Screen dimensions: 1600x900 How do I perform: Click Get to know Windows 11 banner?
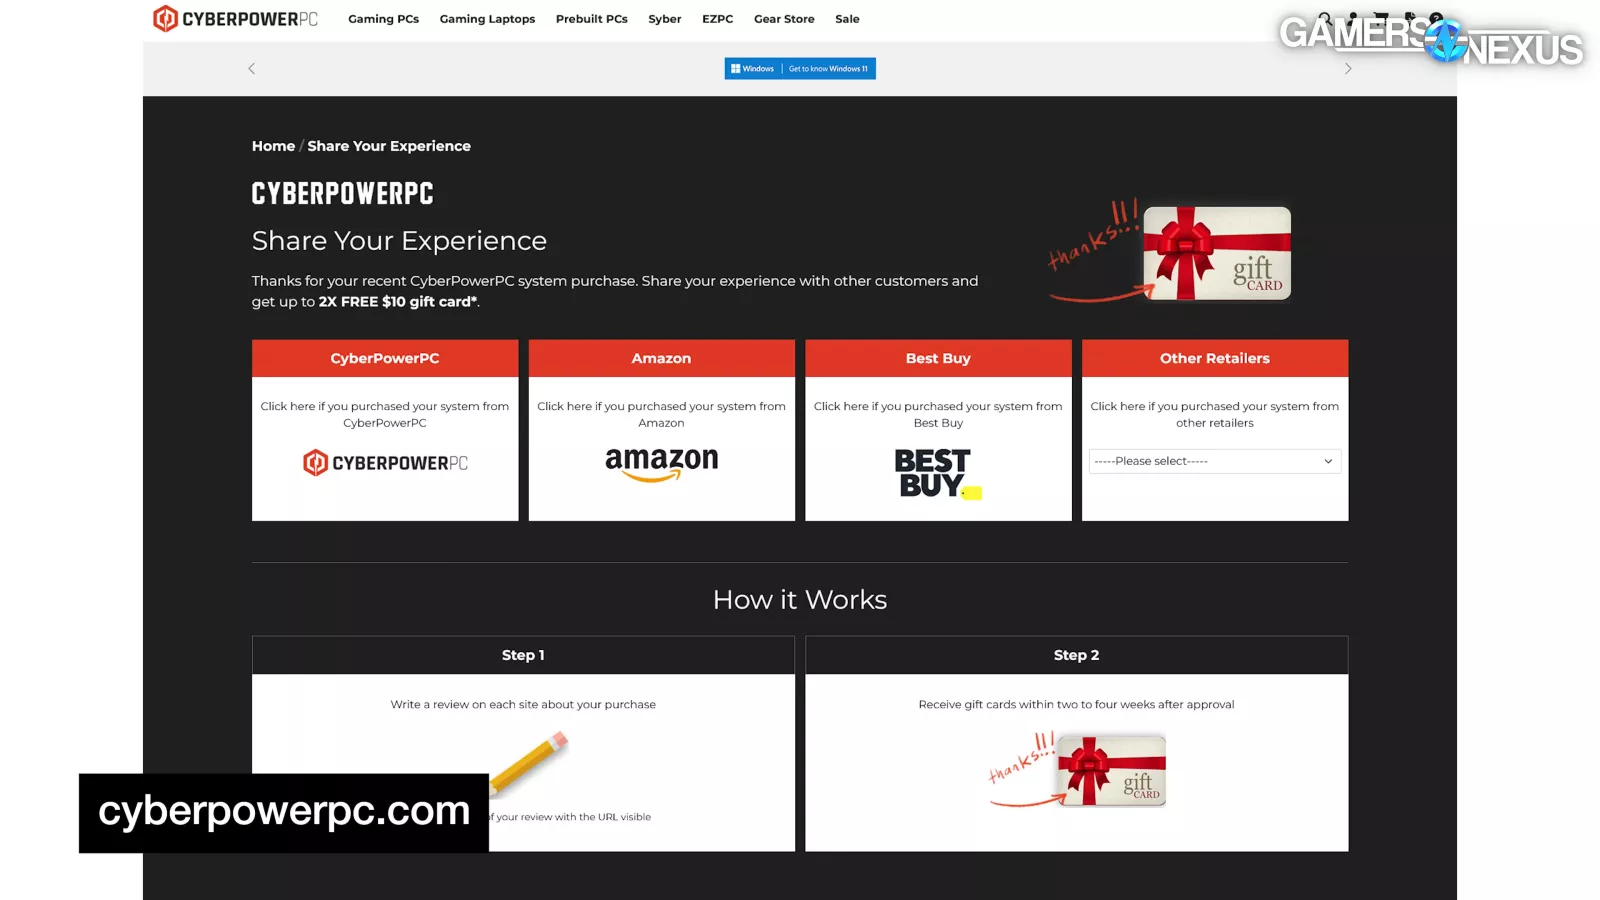click(x=799, y=69)
